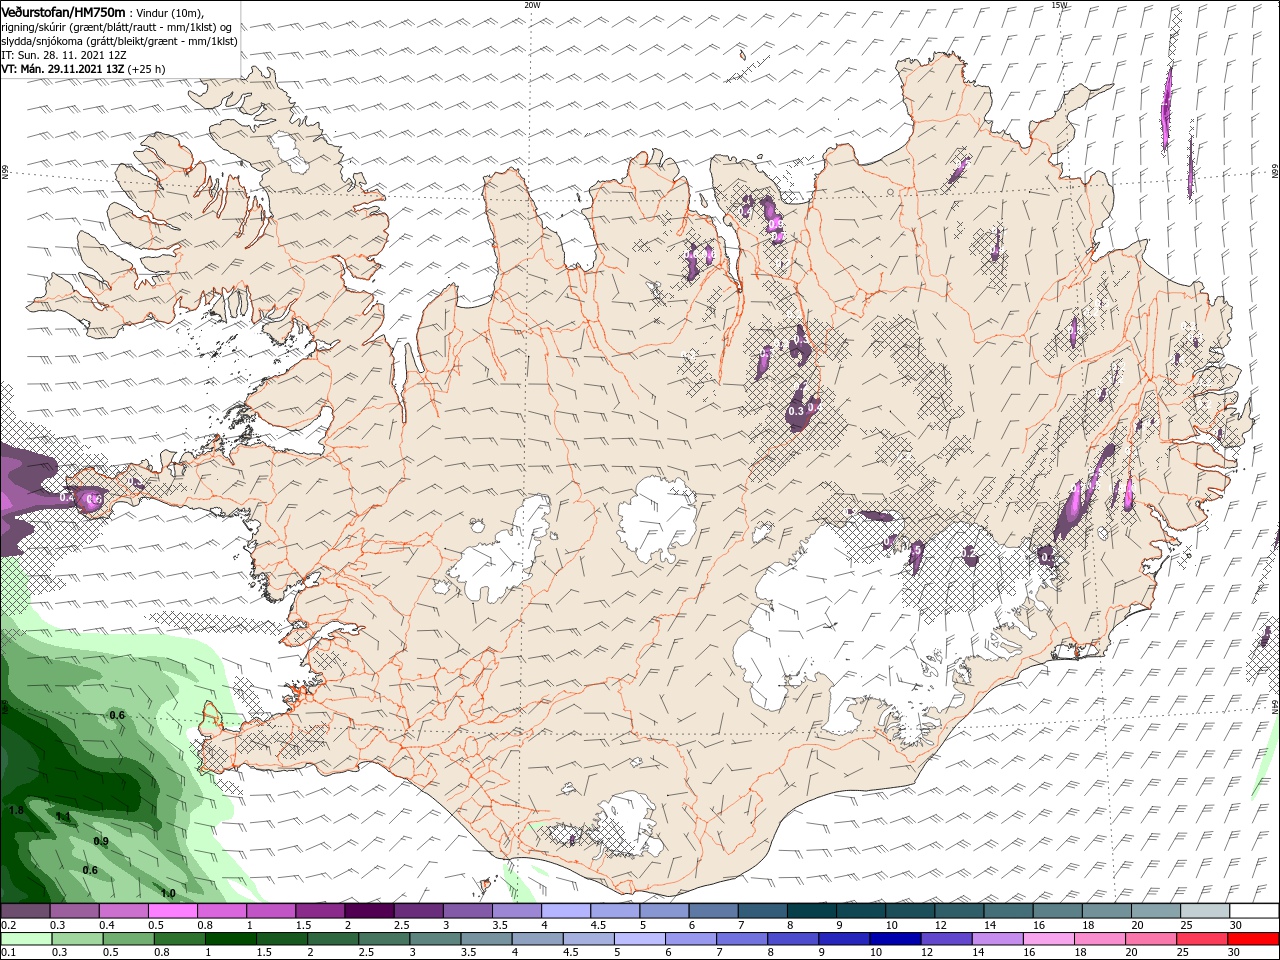Viewport: 1280px width, 960px height.
Task: Click the 15W longitude label
Action: (1059, 5)
